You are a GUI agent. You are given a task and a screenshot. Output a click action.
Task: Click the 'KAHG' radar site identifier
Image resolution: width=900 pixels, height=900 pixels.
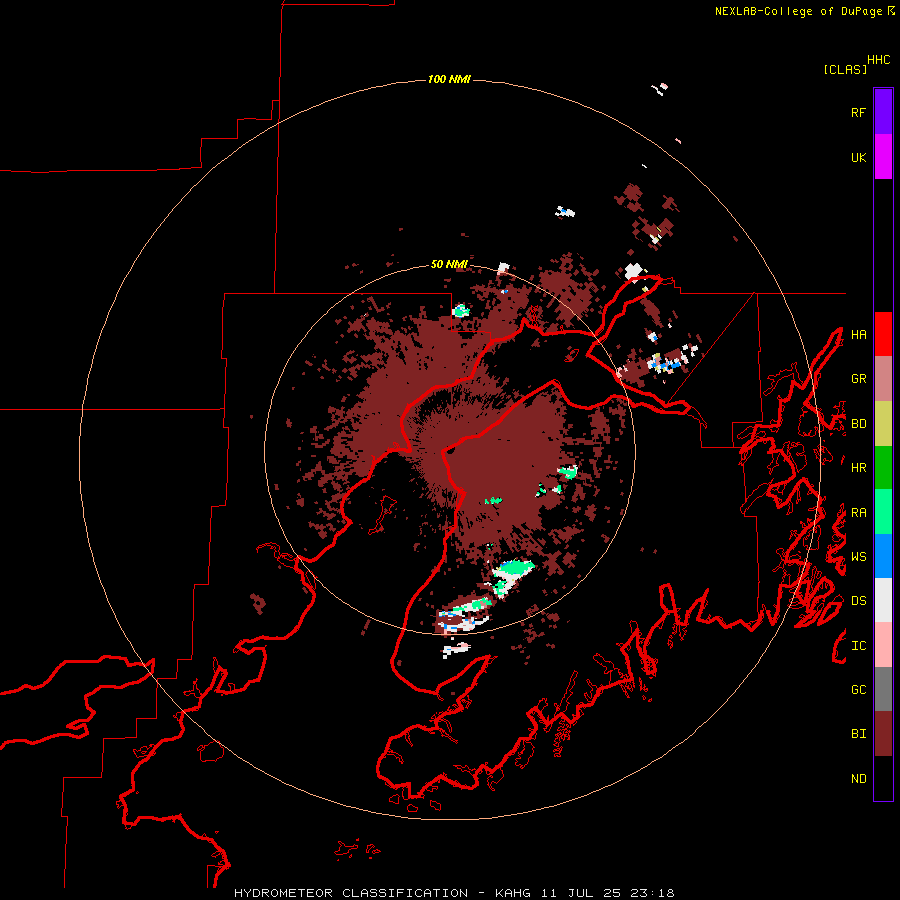pos(513,893)
